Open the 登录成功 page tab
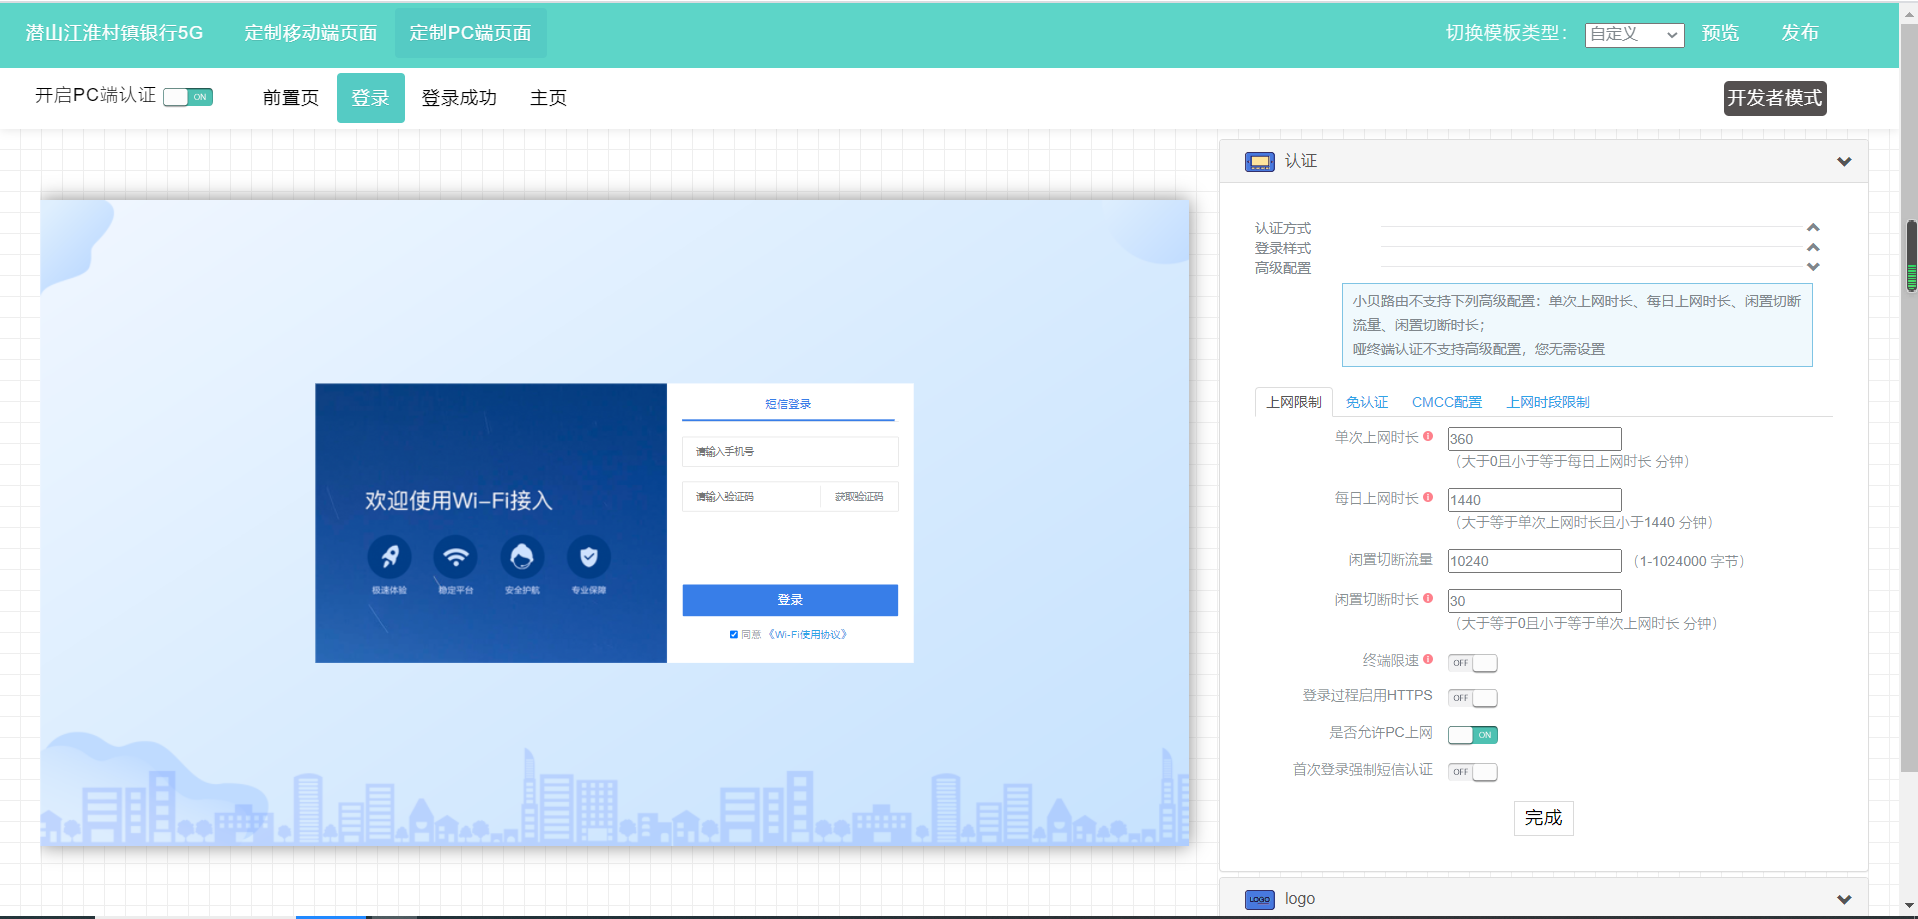Screen dimensions: 1918x919 [x=459, y=98]
